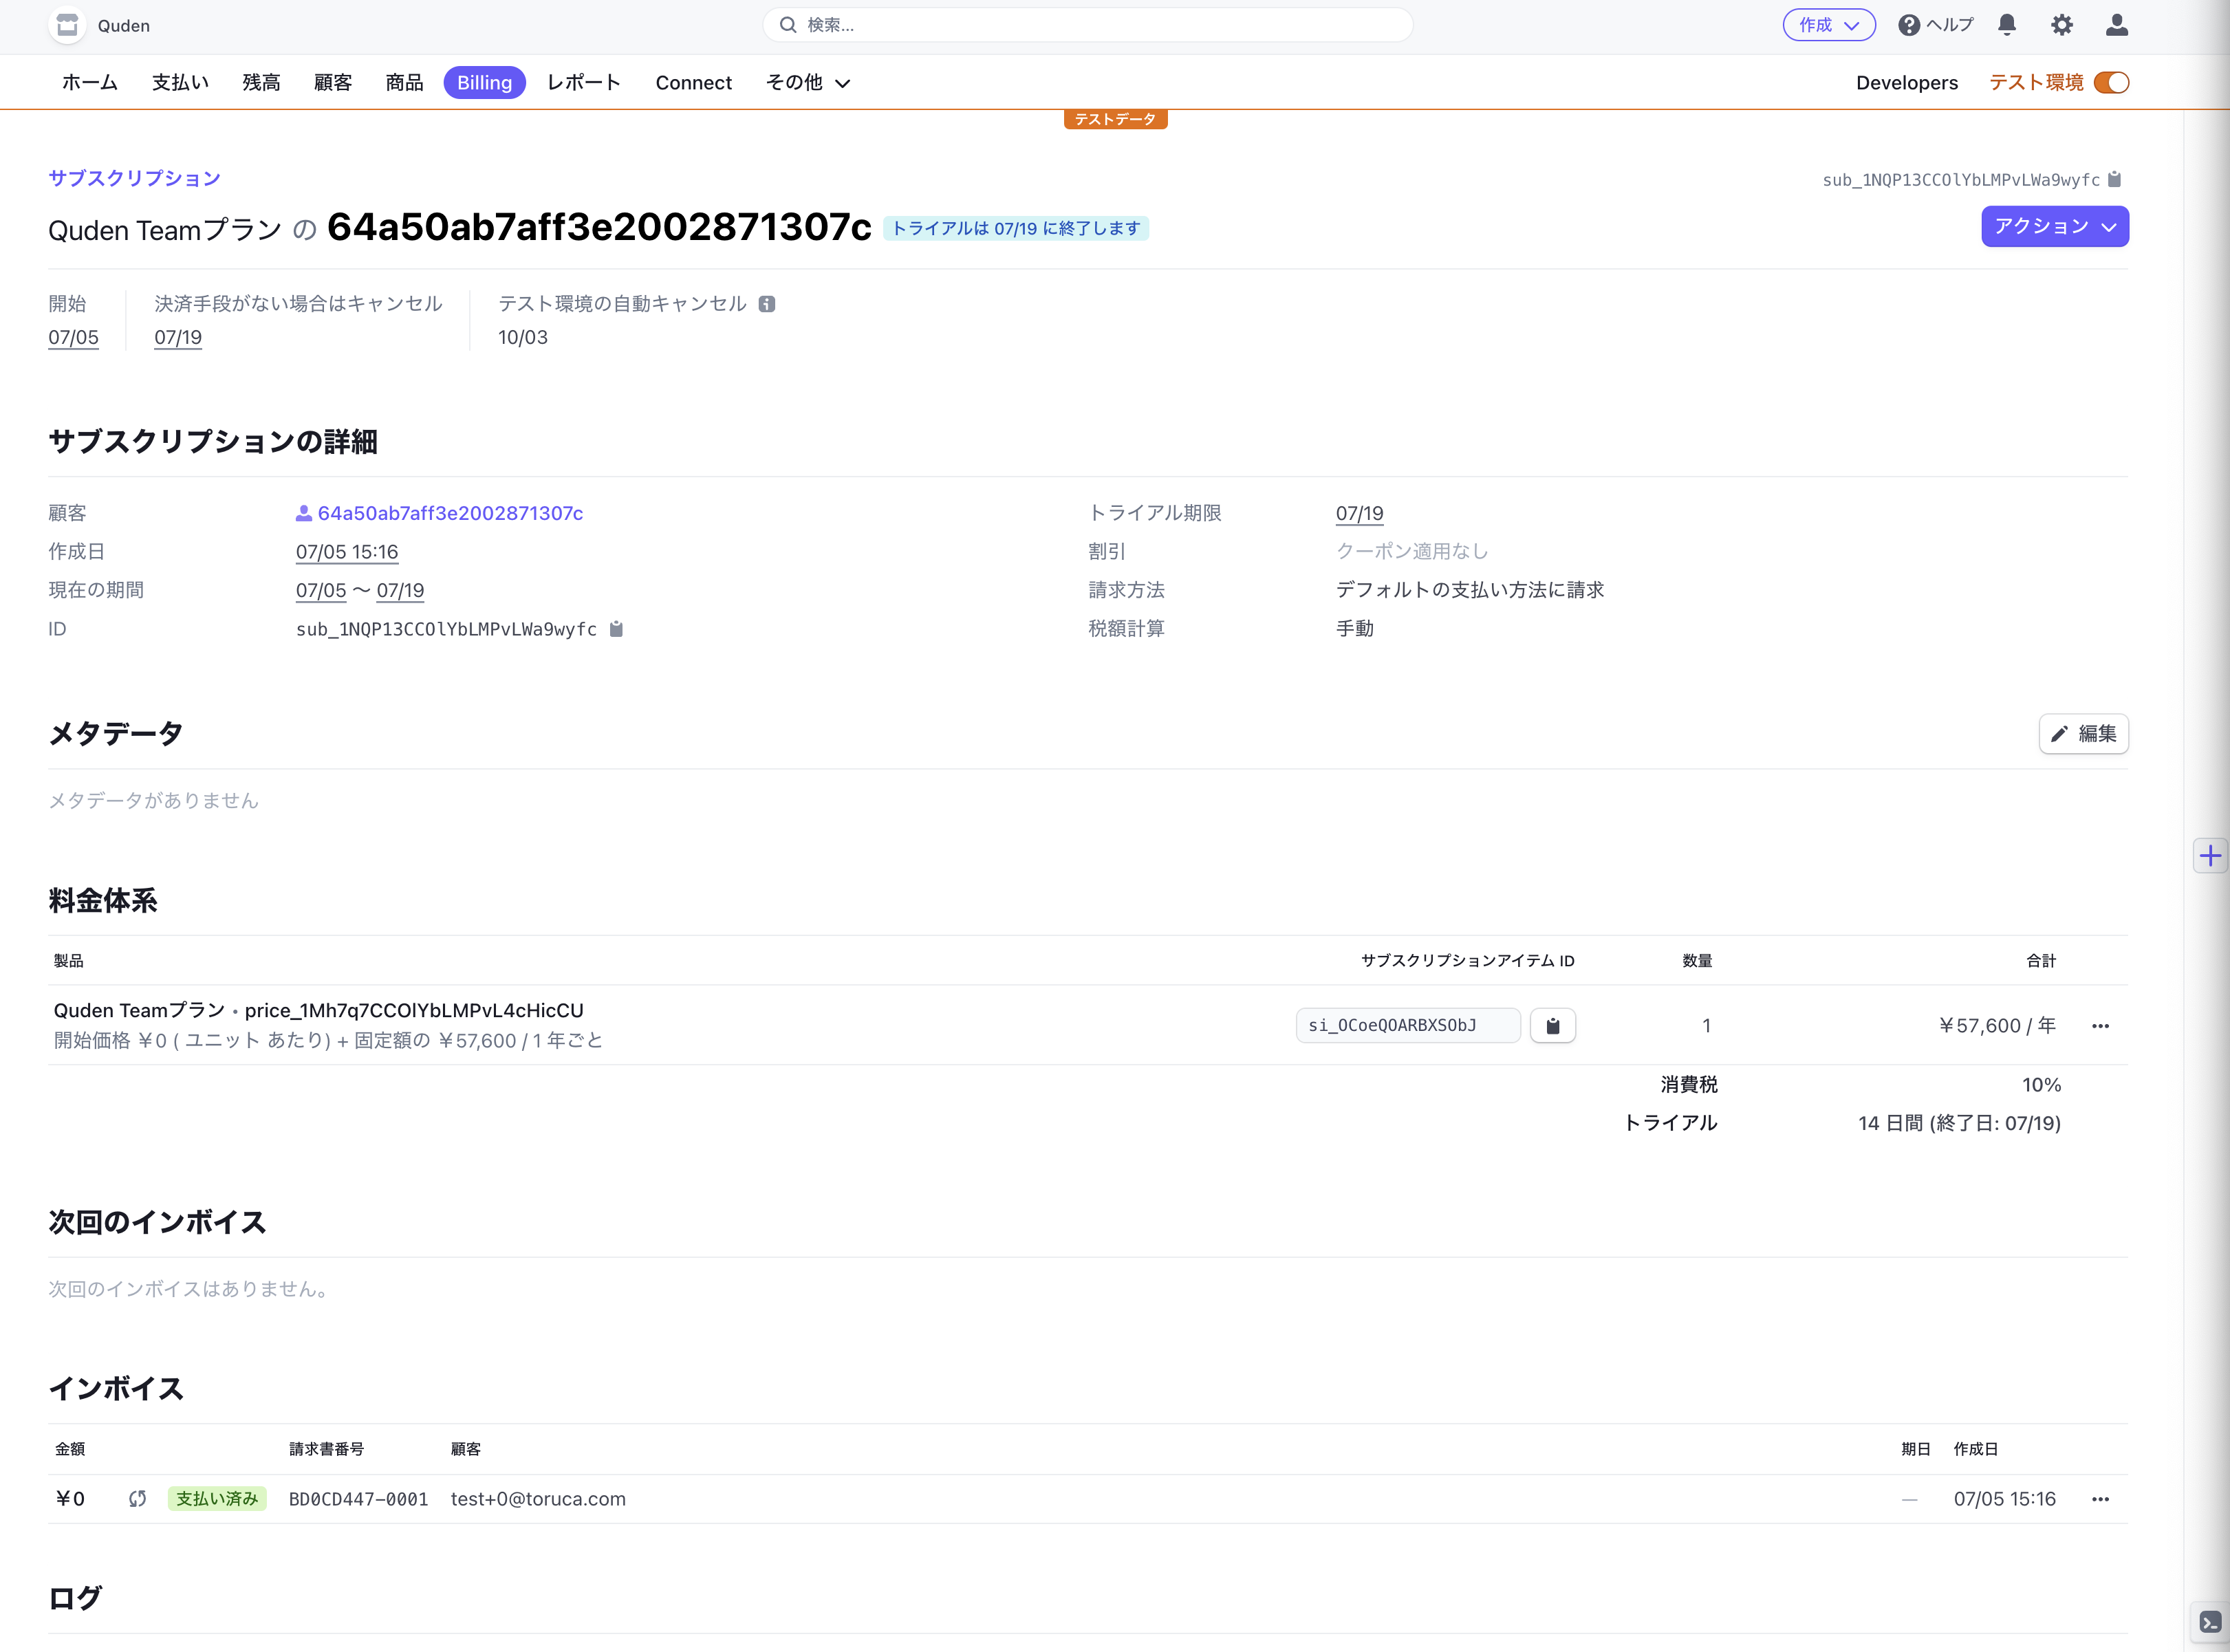Screen dimensions: 2230x1652
Task: Click the blue plus icon on right edge
Action: tap(2210, 856)
